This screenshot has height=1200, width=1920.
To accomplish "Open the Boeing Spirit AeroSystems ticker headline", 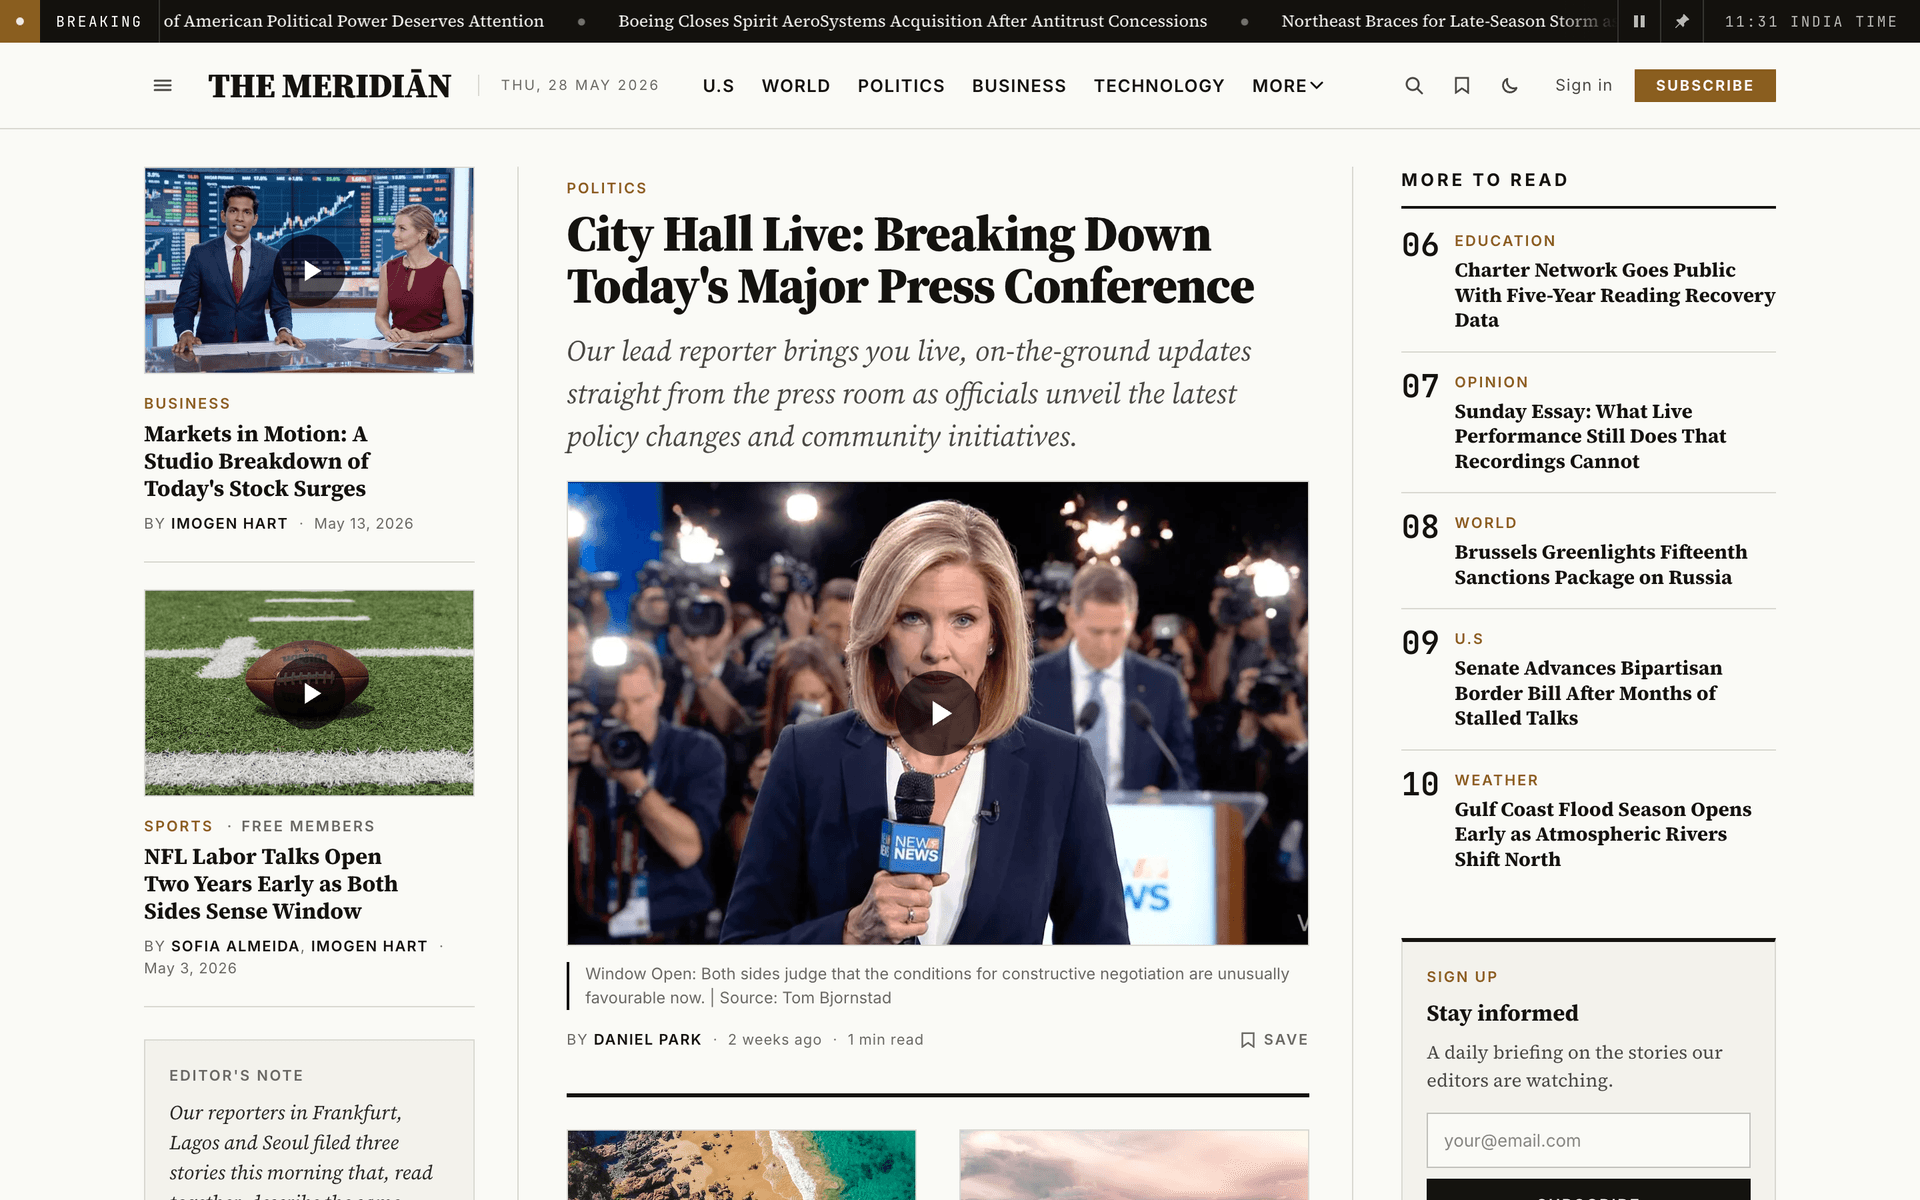I will point(912,21).
